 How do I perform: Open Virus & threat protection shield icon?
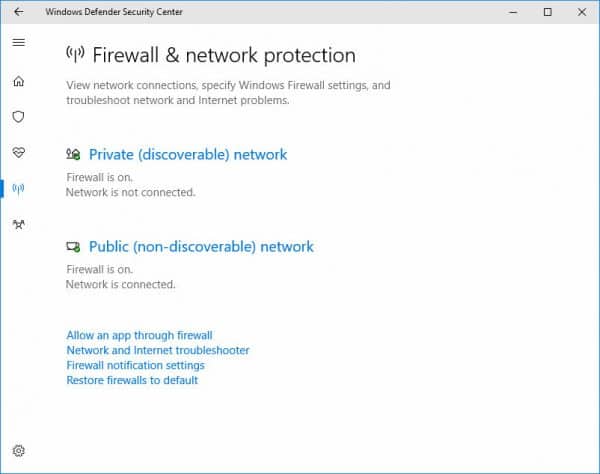pyautogui.click(x=18, y=117)
